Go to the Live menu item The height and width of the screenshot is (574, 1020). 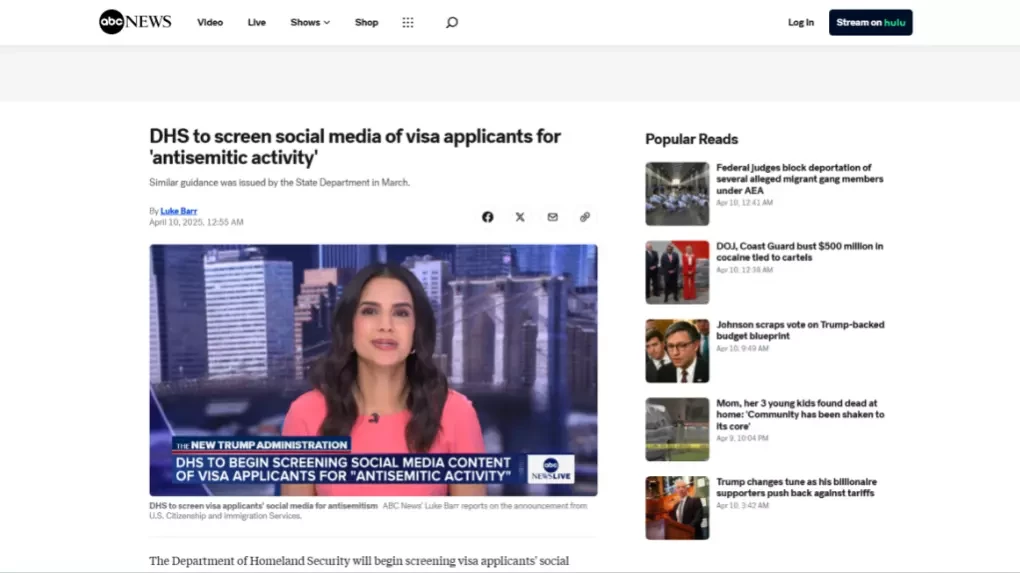click(x=256, y=22)
